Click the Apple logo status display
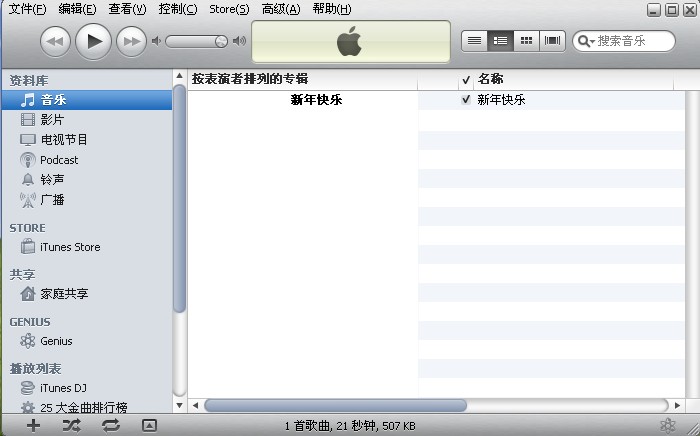700x436 pixels. click(x=351, y=42)
